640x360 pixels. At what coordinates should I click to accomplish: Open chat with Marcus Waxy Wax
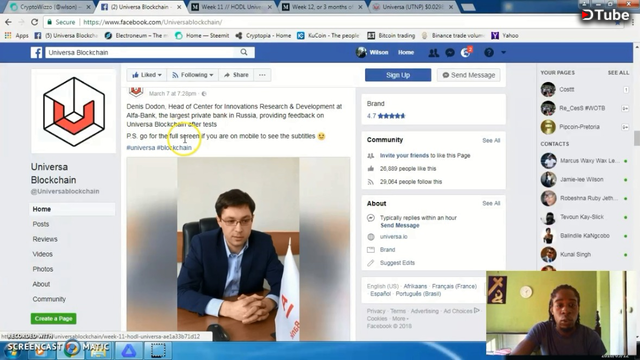click(584, 161)
